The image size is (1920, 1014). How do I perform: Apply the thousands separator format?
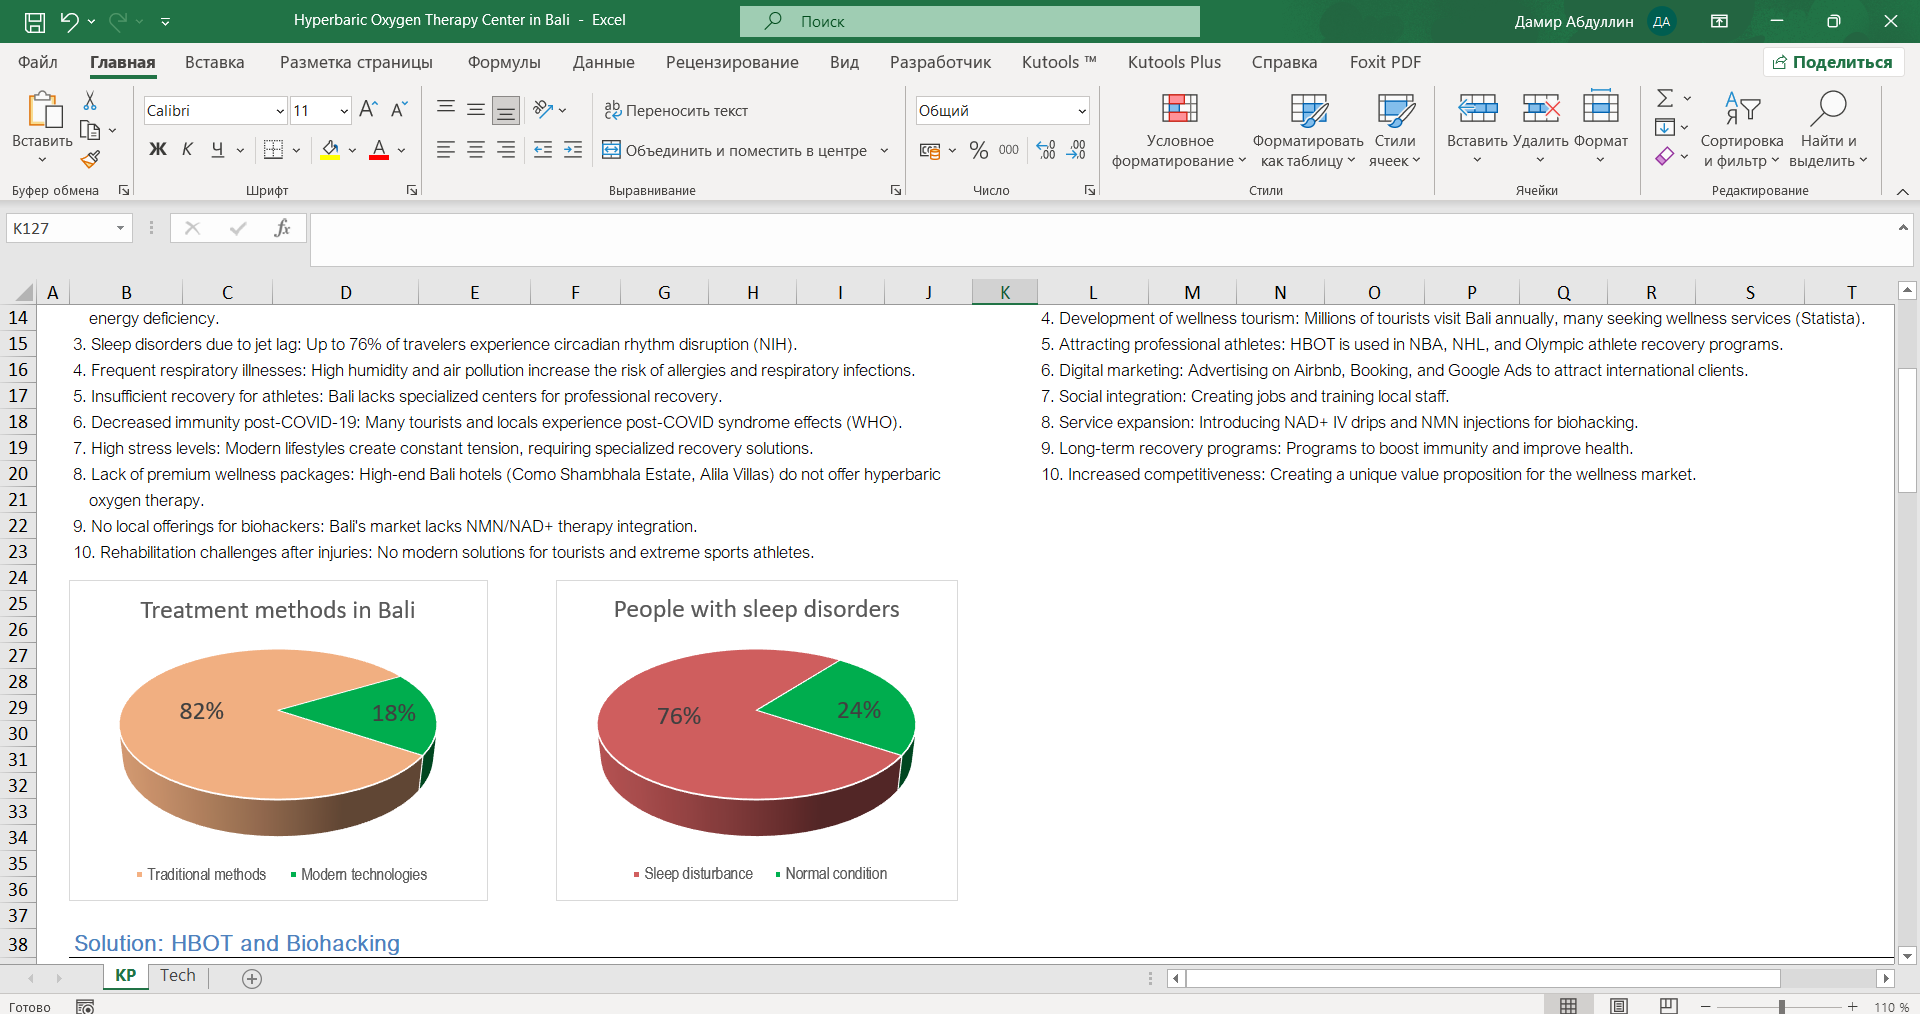click(x=1009, y=150)
